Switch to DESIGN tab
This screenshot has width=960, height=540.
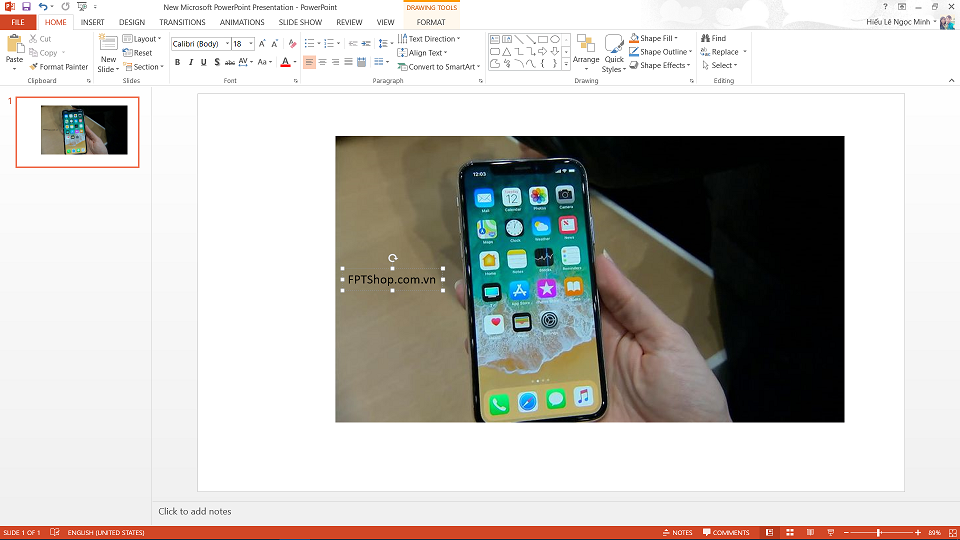tap(132, 22)
